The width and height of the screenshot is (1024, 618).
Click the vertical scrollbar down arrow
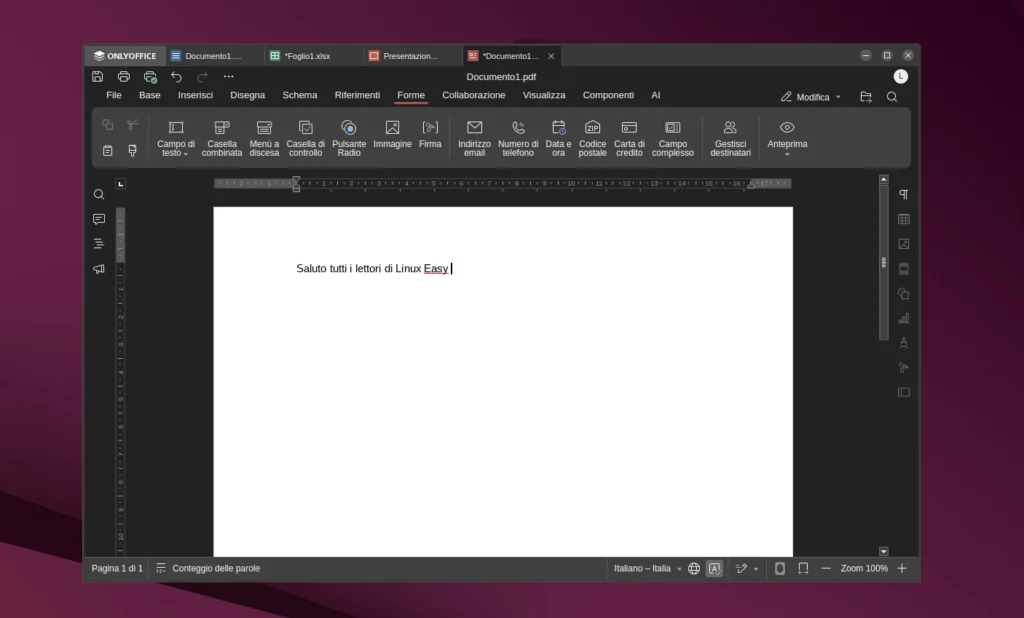[x=883, y=551]
